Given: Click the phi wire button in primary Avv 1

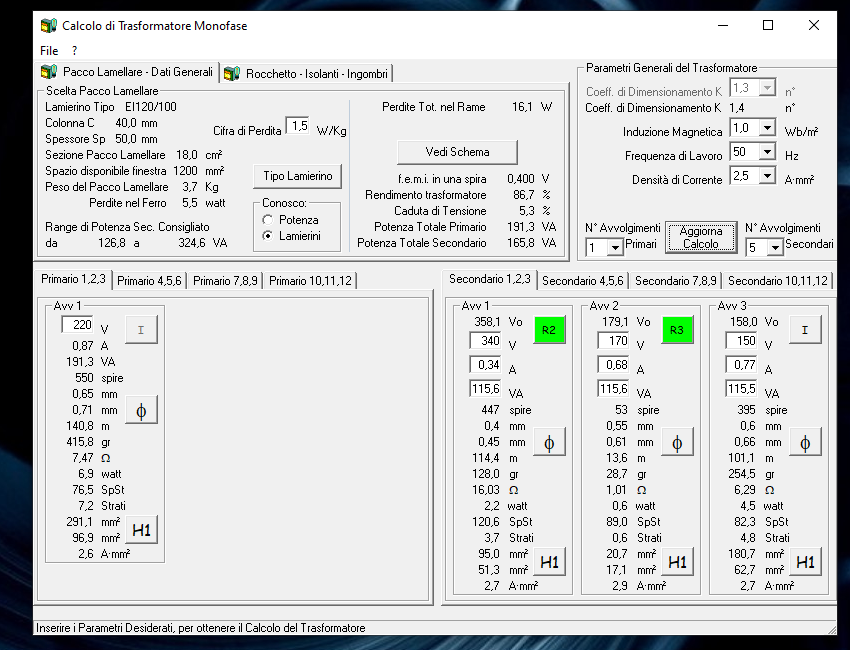Looking at the screenshot, I should [x=141, y=410].
